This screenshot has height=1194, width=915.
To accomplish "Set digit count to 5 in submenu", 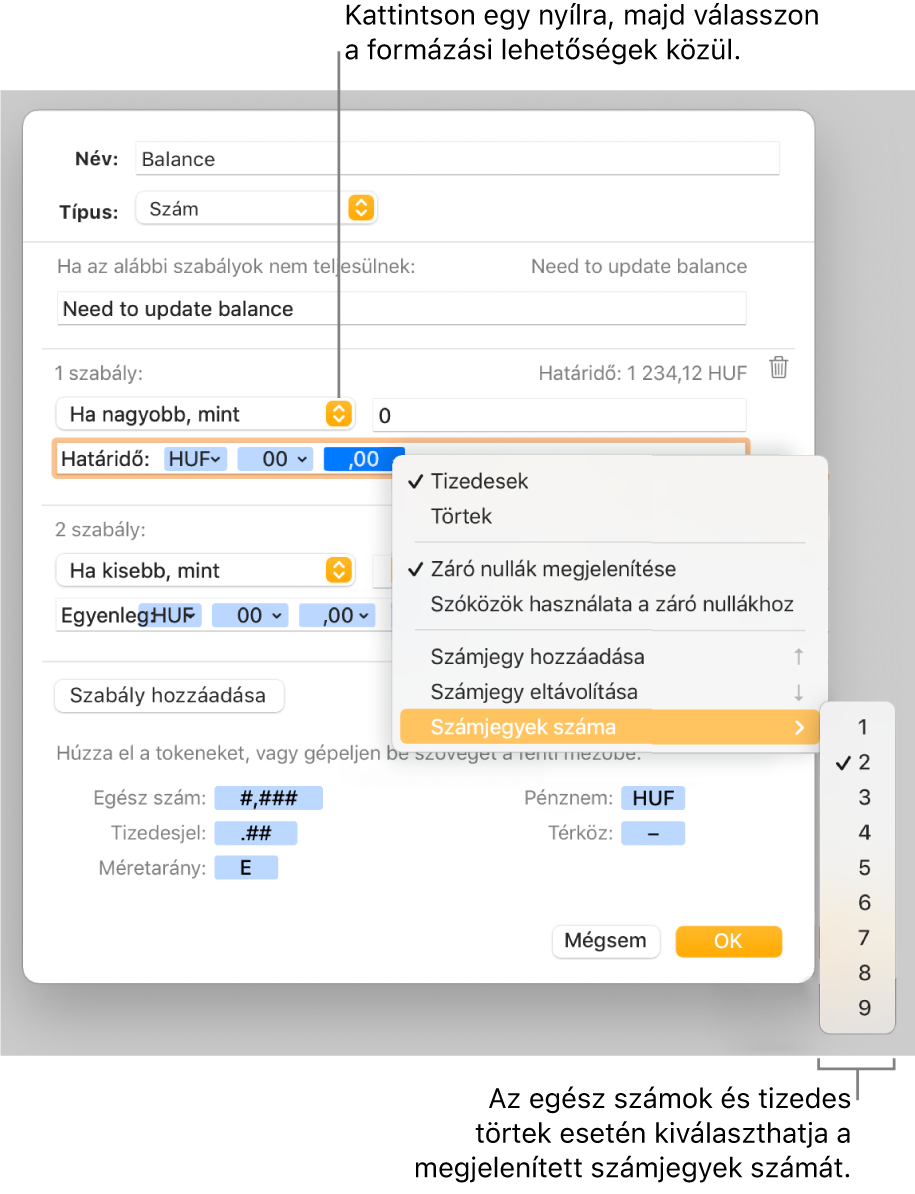I will point(857,867).
